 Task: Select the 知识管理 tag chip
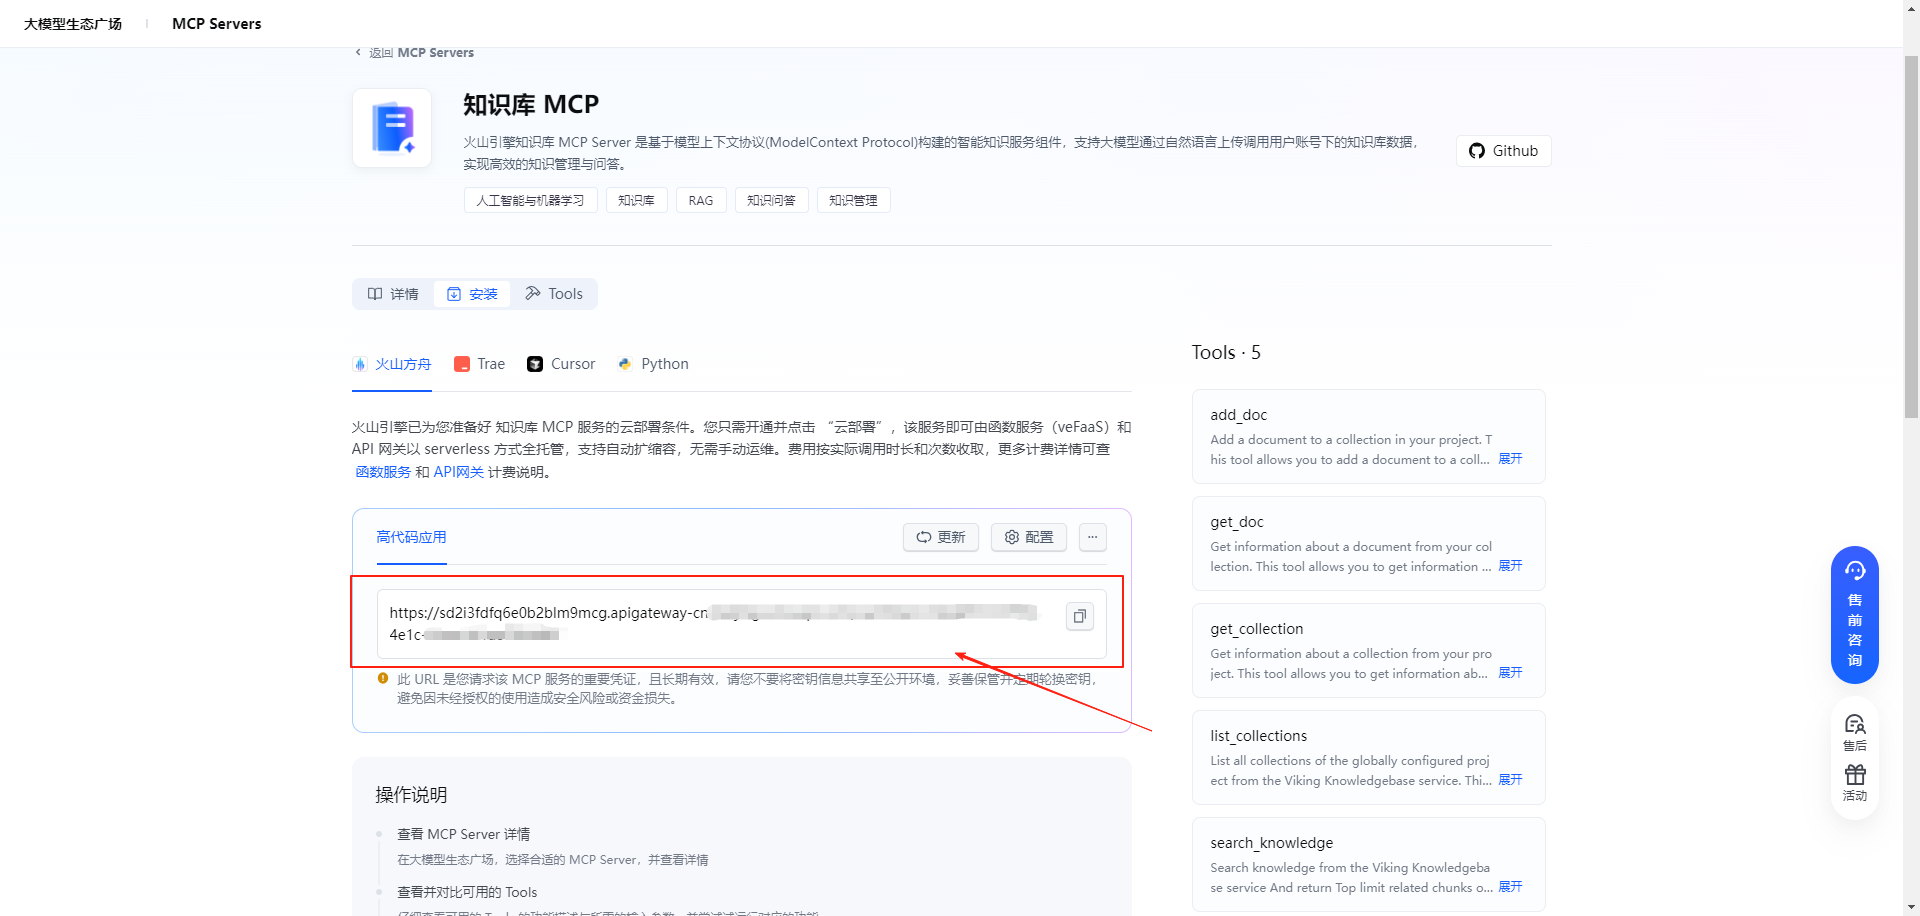click(x=853, y=200)
